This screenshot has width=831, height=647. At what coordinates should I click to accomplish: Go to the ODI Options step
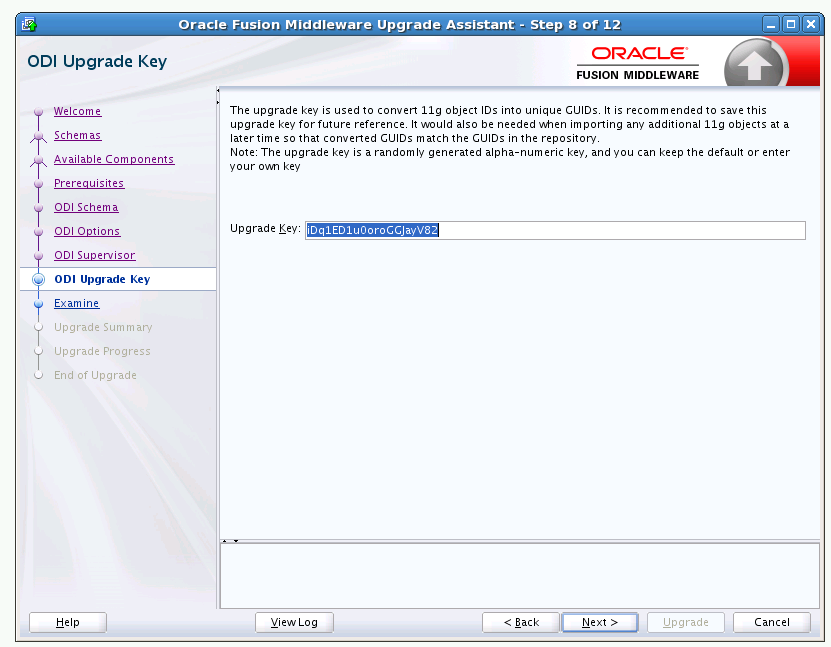(87, 231)
